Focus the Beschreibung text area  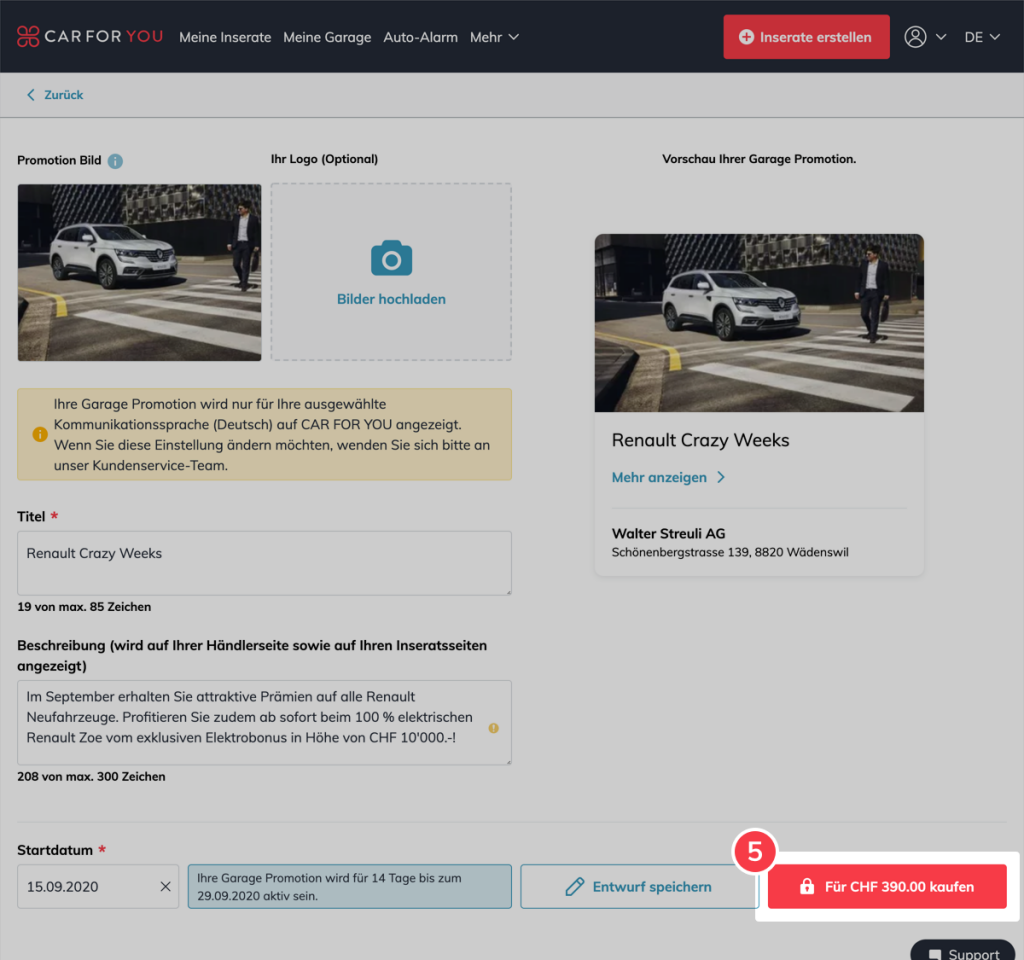(x=264, y=722)
